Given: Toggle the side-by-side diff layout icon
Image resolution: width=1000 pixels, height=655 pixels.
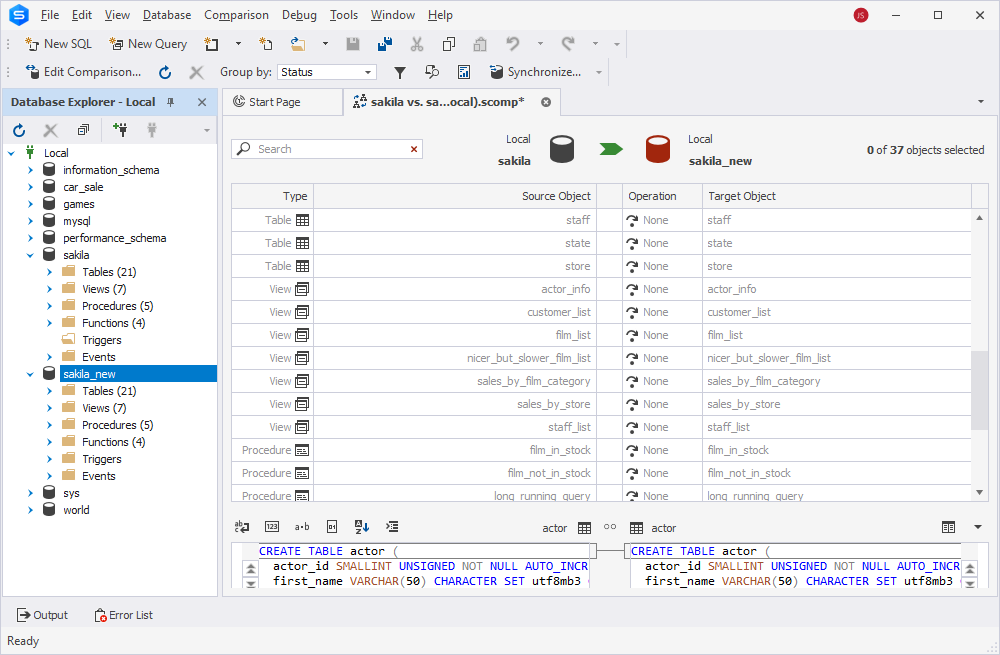Looking at the screenshot, I should click(x=948, y=527).
